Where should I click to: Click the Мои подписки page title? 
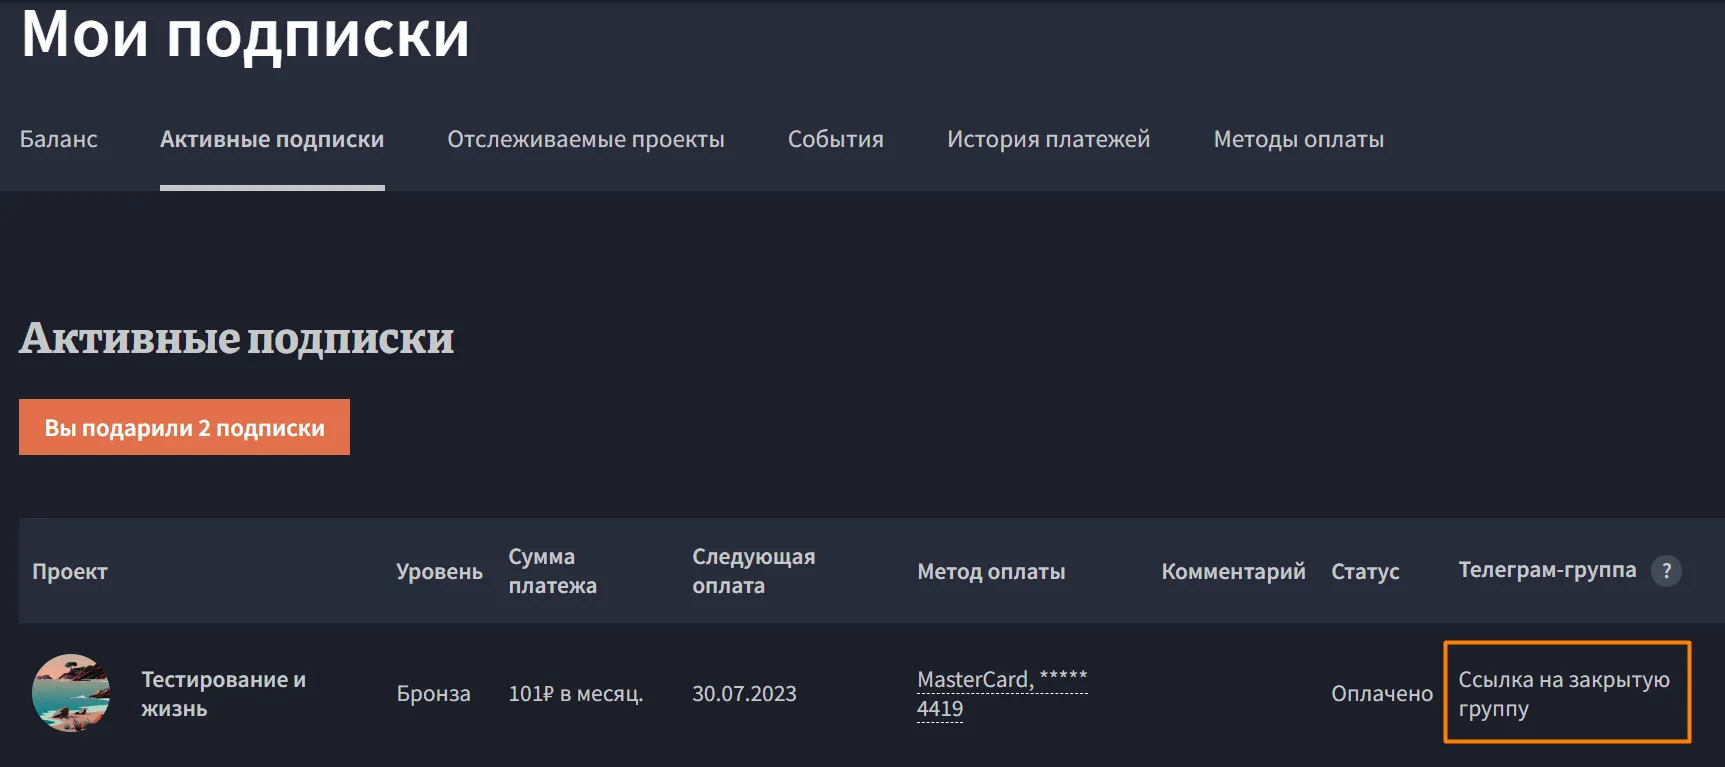click(245, 35)
